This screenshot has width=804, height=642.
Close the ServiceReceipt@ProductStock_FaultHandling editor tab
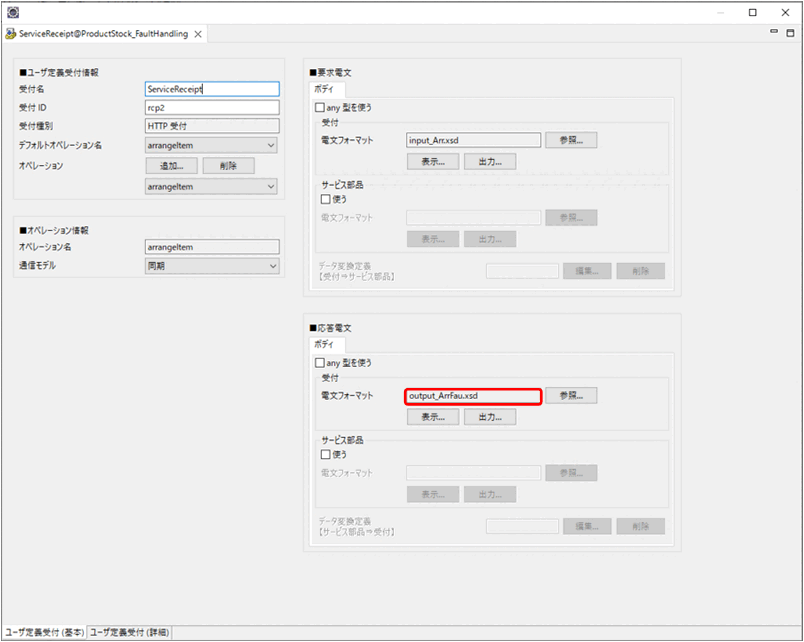(198, 34)
